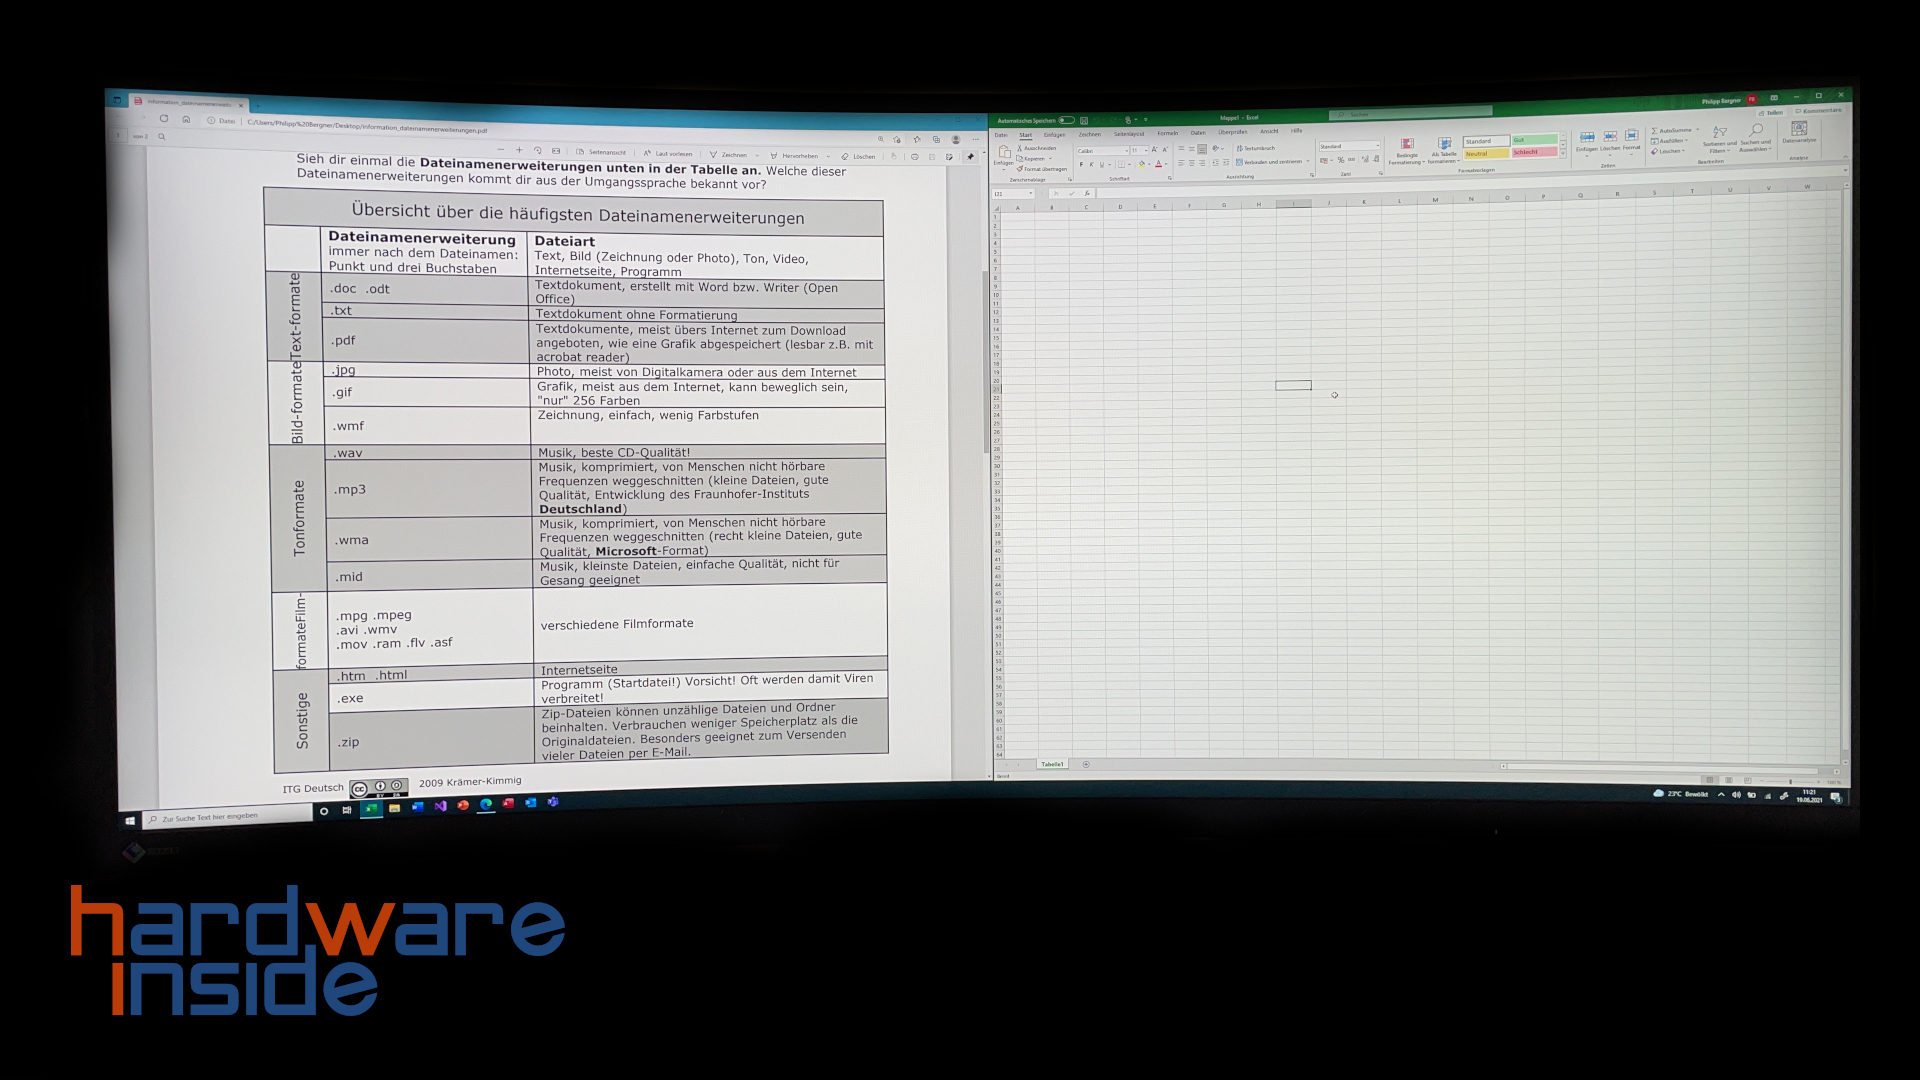Click Löschen eraser in PDF toolbar

click(x=858, y=156)
